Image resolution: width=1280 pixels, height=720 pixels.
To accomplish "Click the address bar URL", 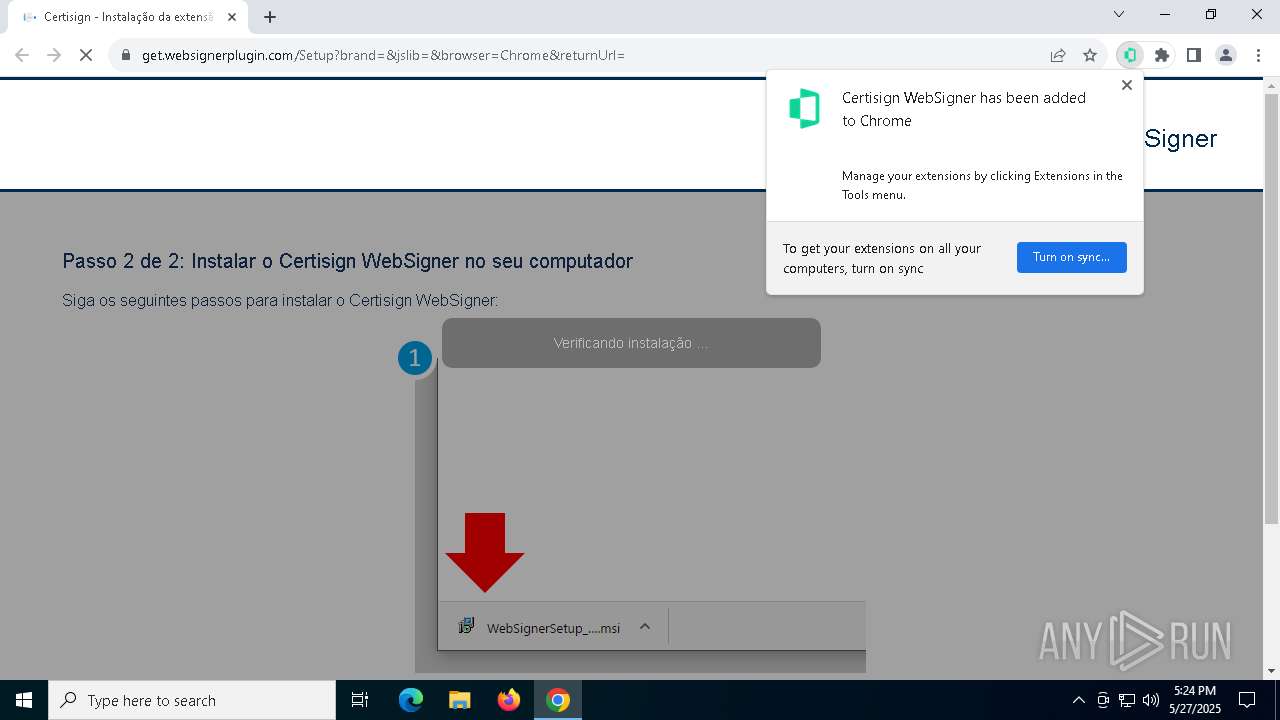I will tap(383, 55).
